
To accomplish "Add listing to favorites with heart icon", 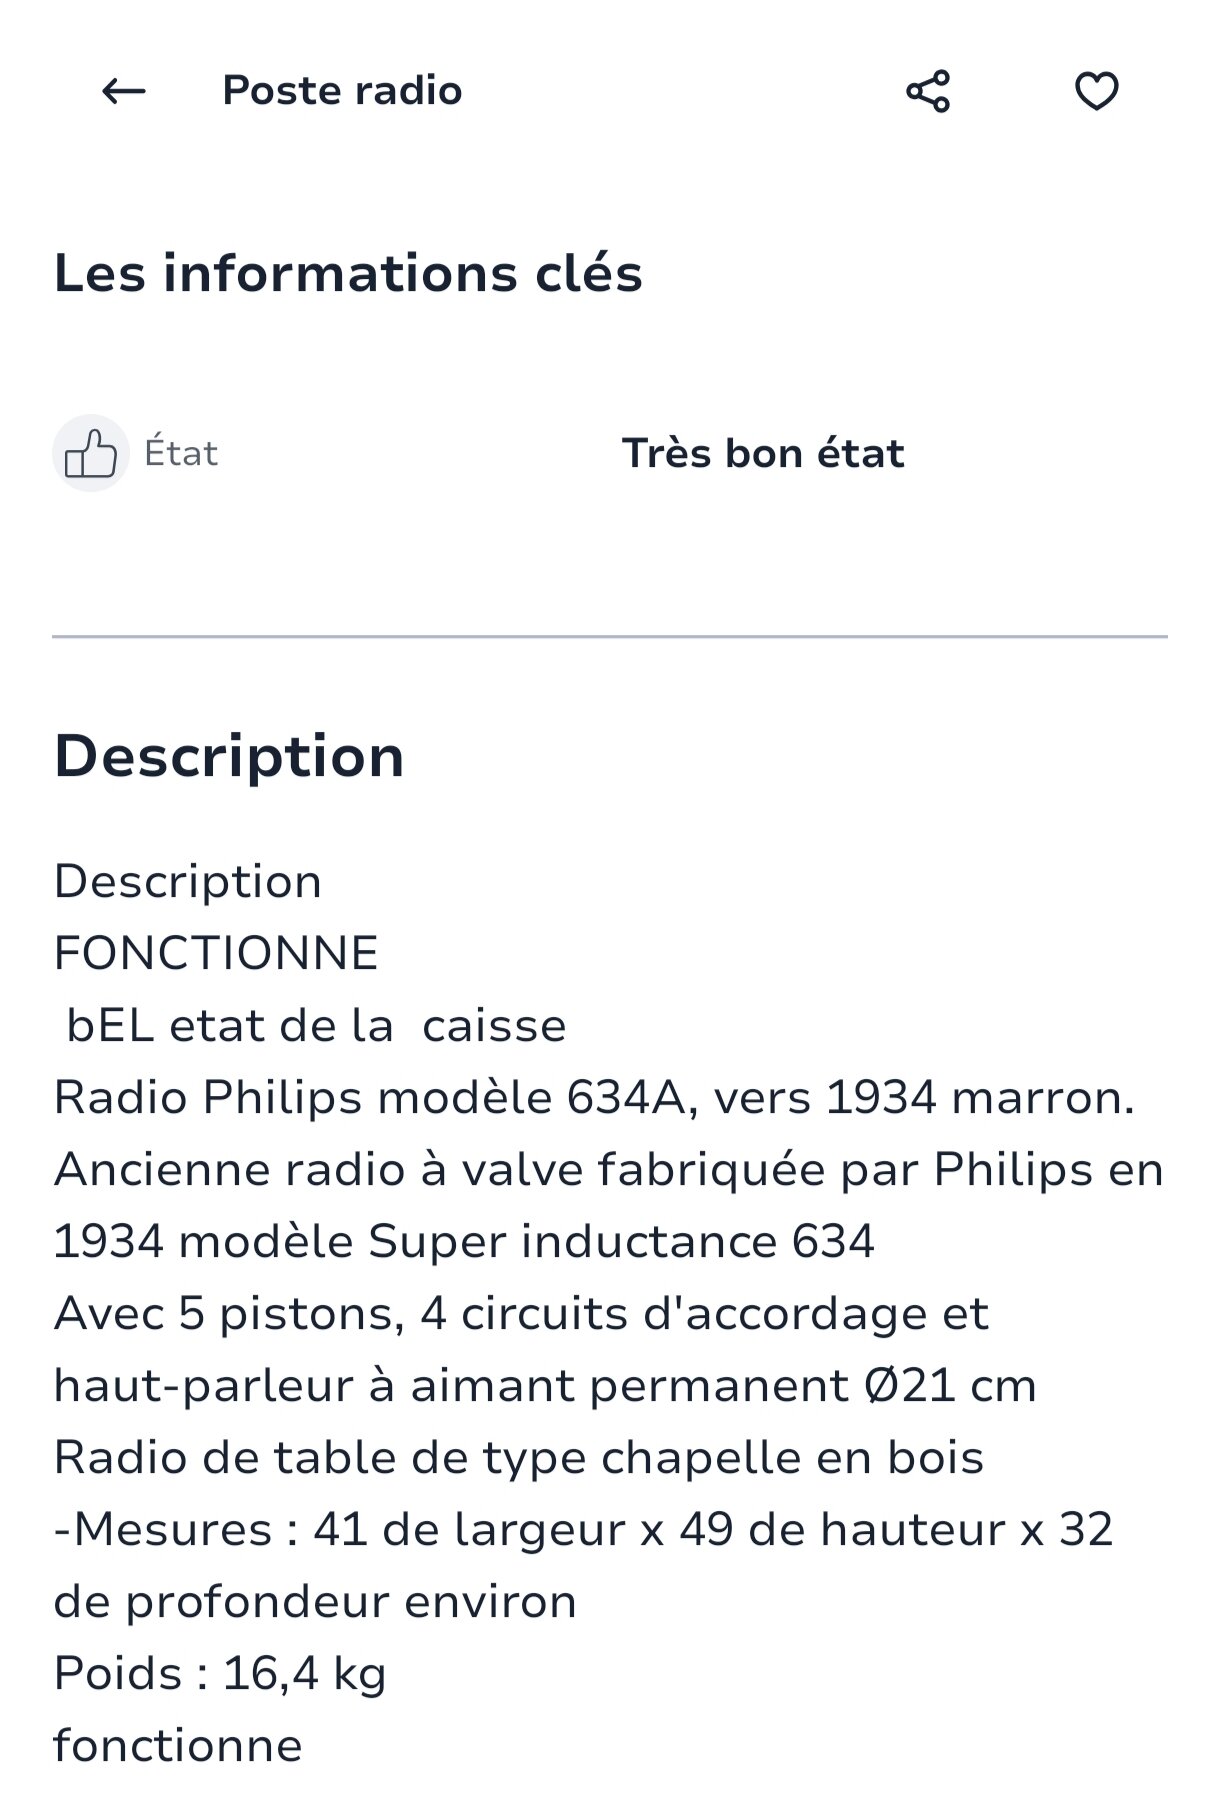I will point(1096,92).
